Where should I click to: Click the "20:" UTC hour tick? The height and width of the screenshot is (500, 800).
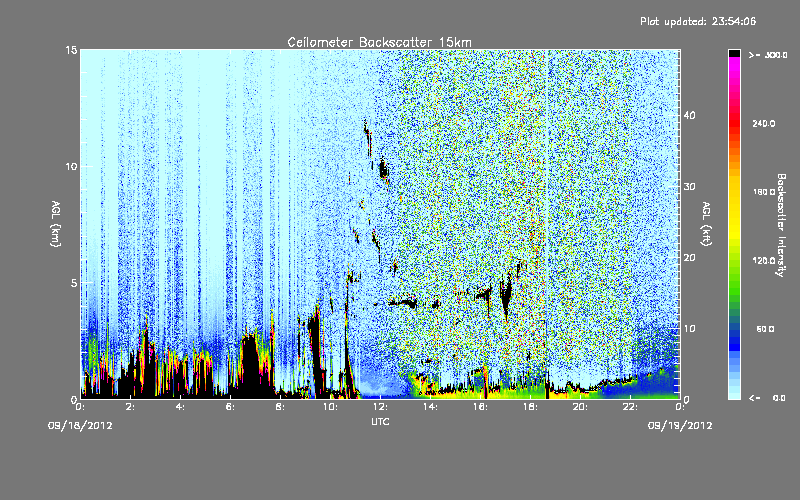point(580,407)
